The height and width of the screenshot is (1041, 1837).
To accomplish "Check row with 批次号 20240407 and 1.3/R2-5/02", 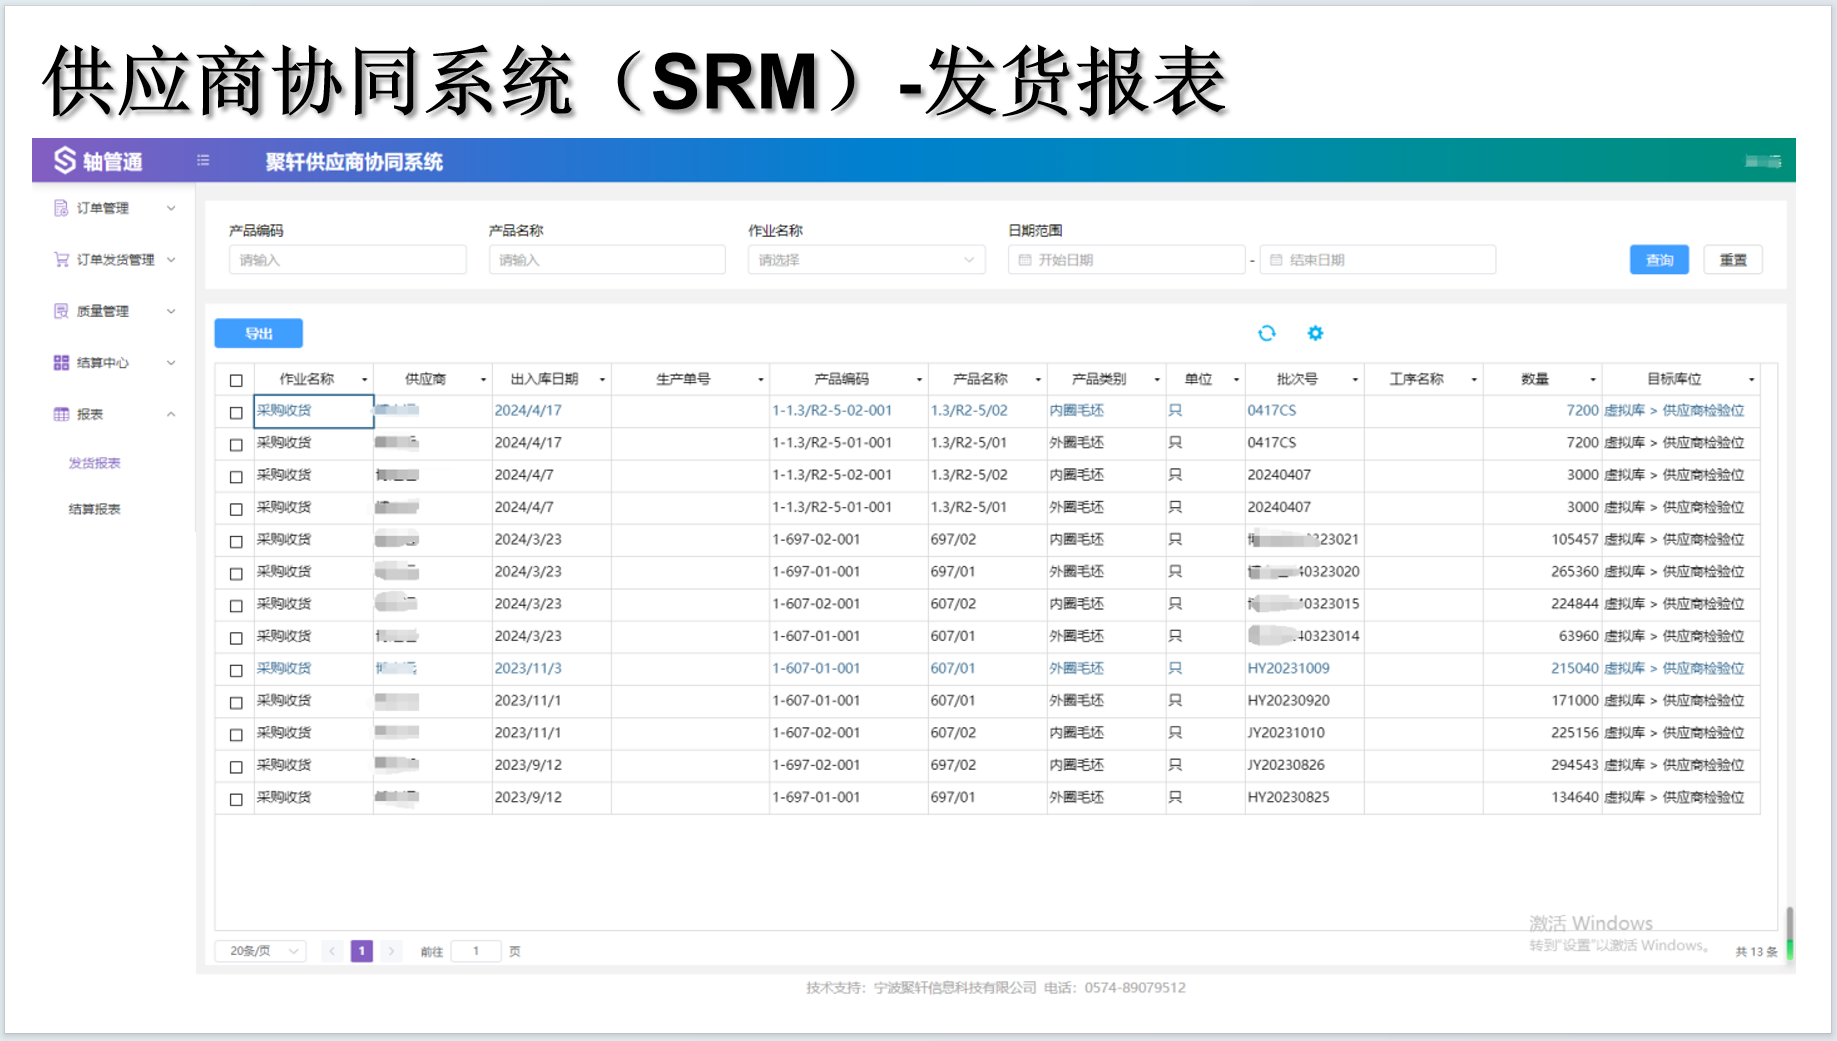I will pos(236,477).
